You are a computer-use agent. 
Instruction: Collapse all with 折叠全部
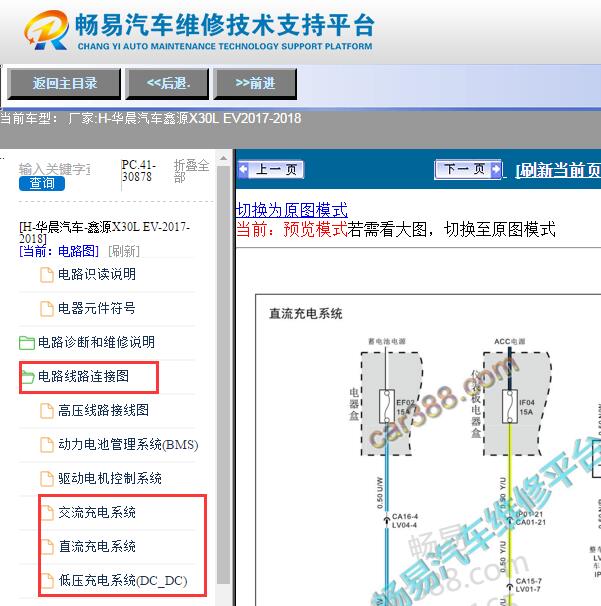(191, 171)
